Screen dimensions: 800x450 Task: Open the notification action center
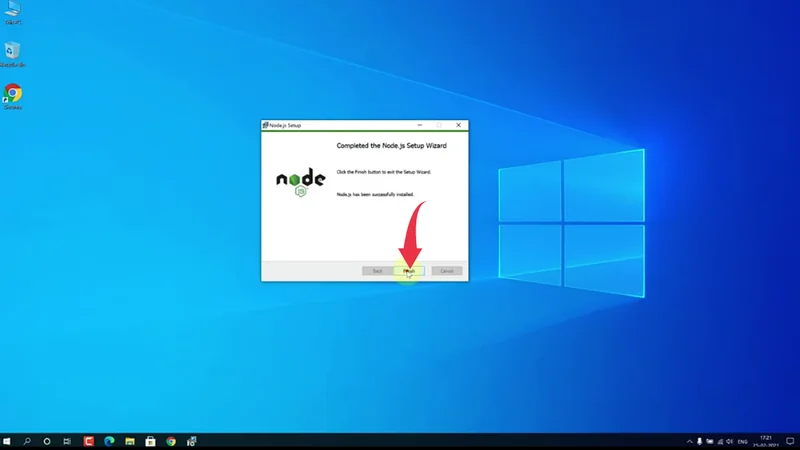coord(788,441)
